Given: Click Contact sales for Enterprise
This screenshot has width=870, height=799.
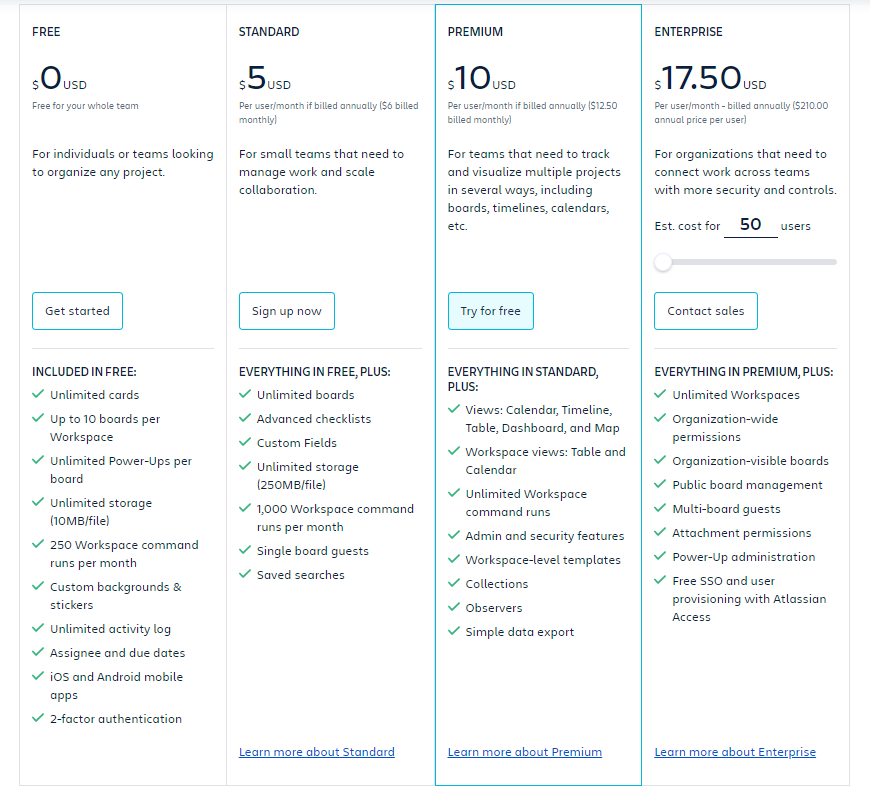Looking at the screenshot, I should 705,311.
